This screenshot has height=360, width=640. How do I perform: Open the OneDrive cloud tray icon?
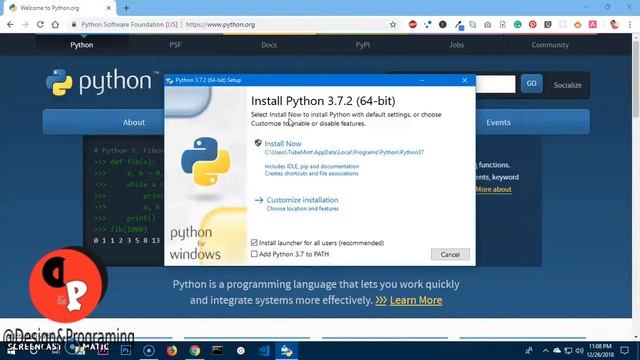click(557, 351)
